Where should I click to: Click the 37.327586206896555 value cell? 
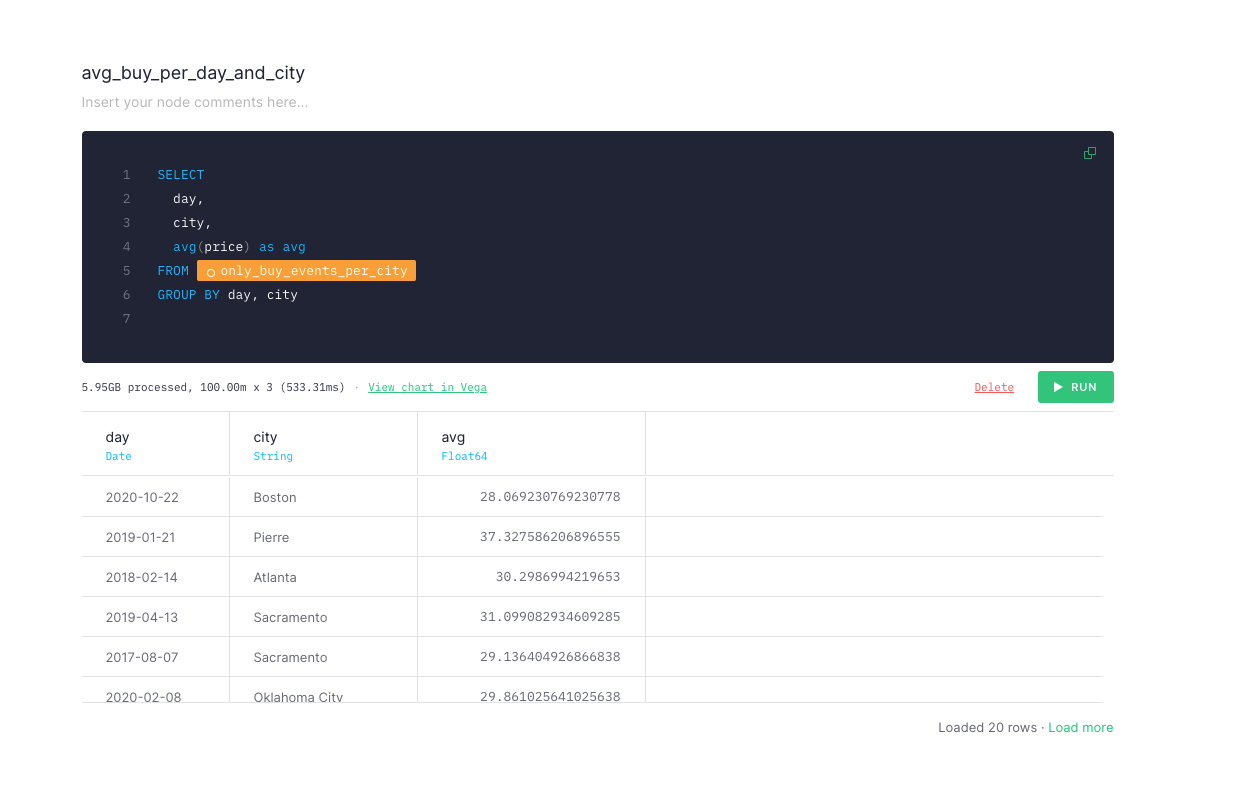pyautogui.click(x=531, y=537)
